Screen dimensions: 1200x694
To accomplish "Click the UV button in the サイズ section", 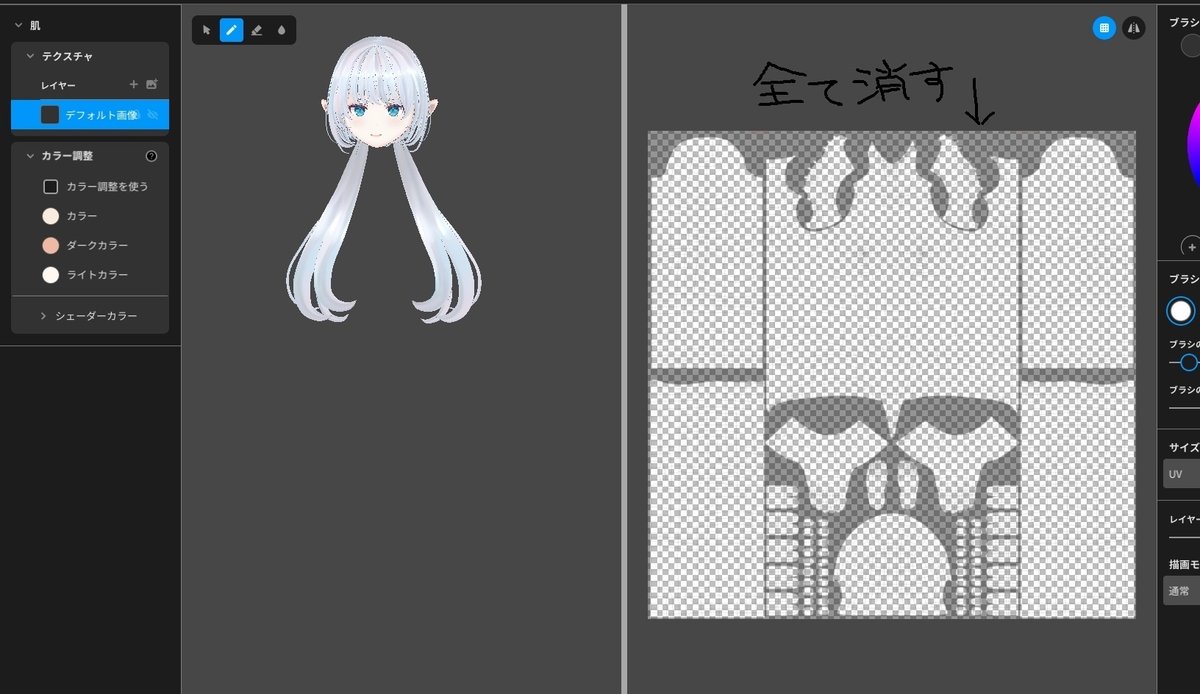I will coord(1176,473).
